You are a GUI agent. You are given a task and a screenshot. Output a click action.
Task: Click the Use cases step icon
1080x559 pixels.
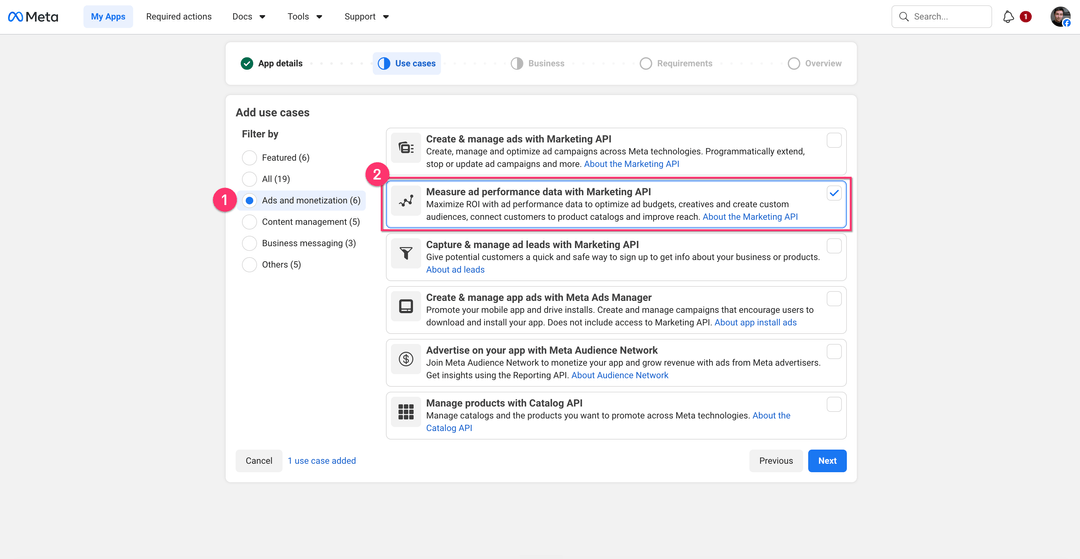pos(384,63)
